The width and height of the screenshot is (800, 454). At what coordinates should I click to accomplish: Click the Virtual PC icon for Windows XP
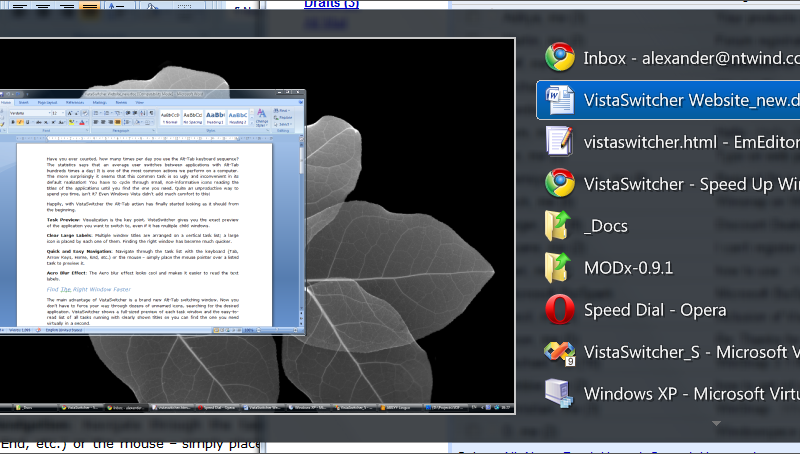tap(559, 393)
